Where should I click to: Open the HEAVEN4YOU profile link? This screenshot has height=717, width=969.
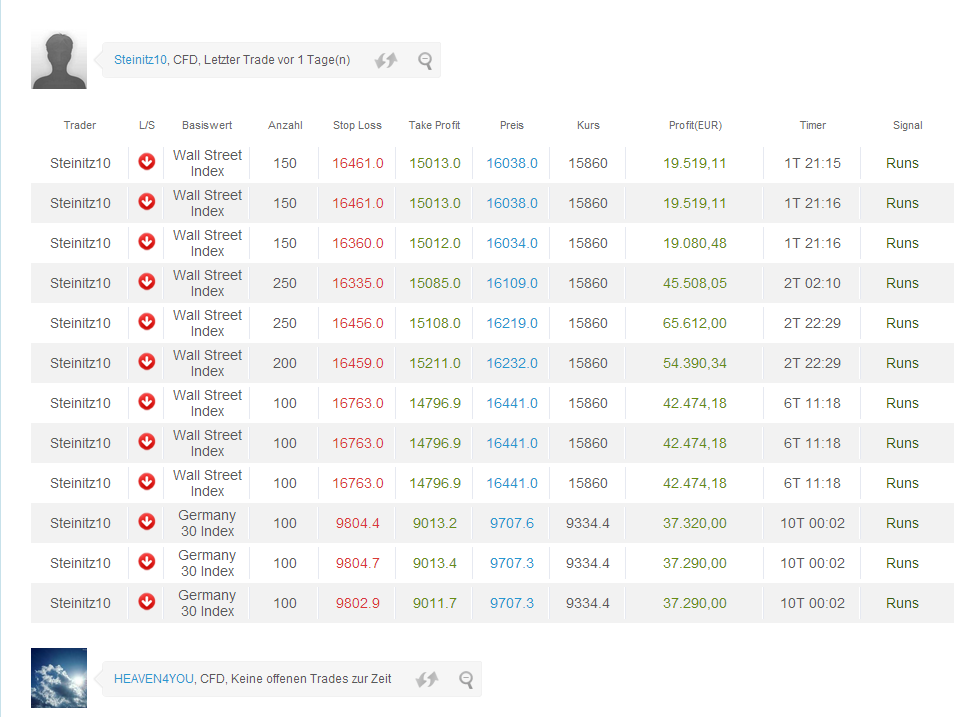153,679
